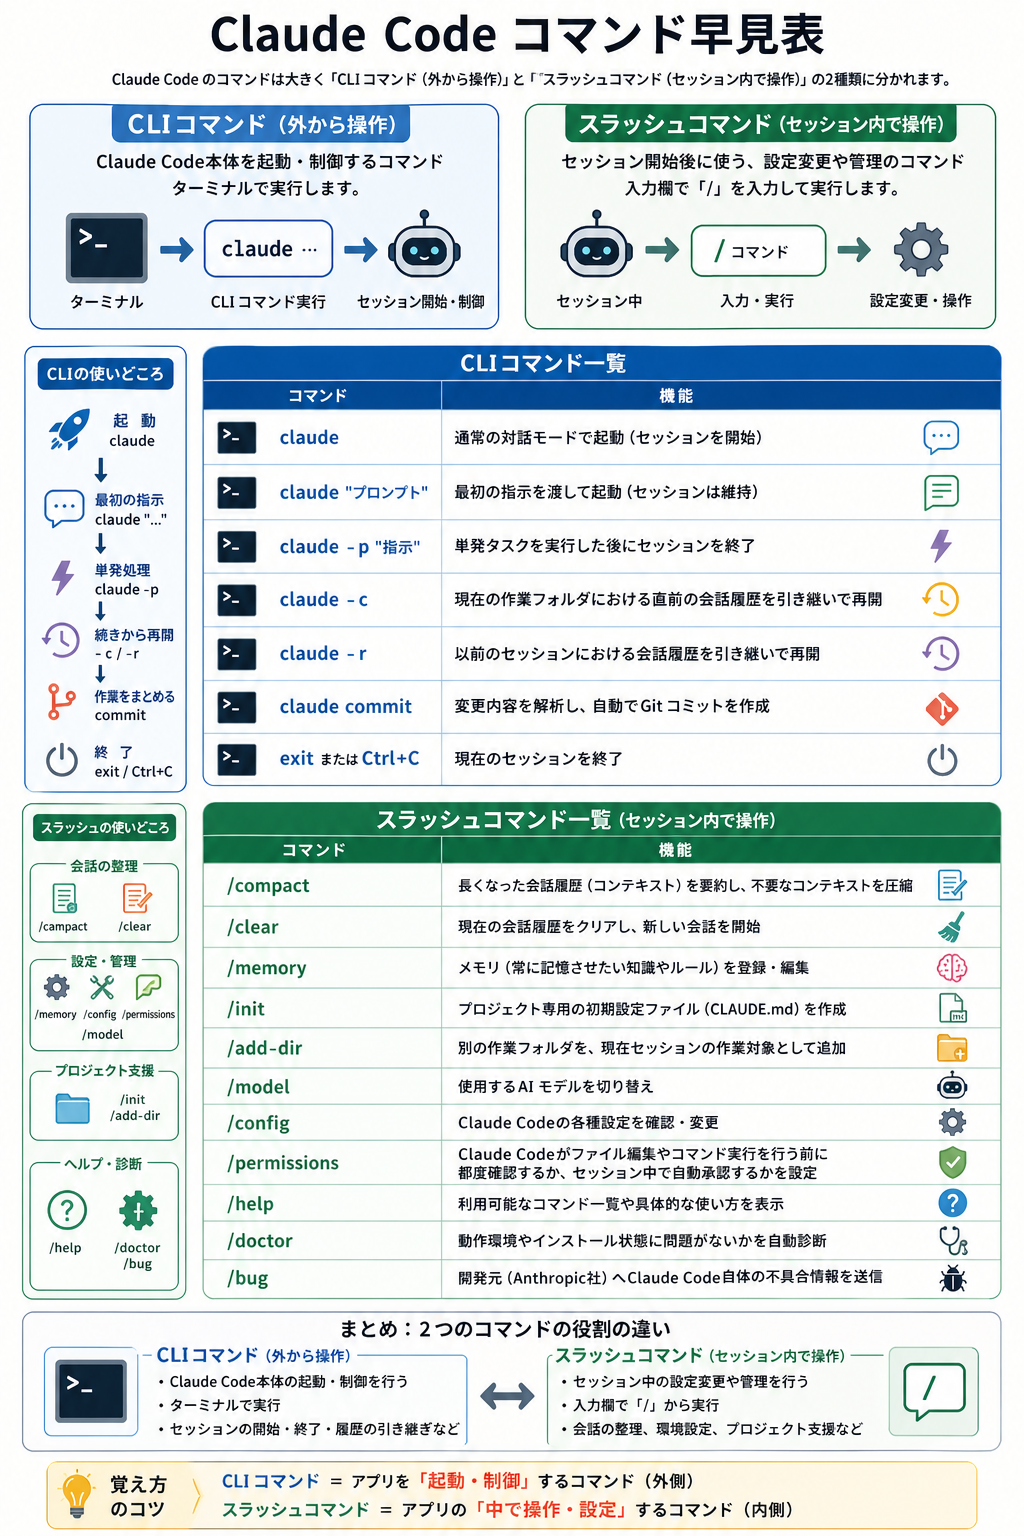Click the '/ コマンド' input box
The image size is (1024, 1536).
(758, 251)
